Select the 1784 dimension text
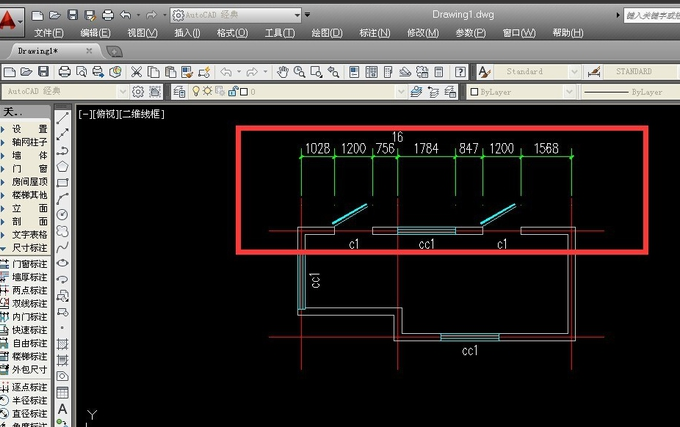This screenshot has height=427, width=680. click(x=426, y=149)
